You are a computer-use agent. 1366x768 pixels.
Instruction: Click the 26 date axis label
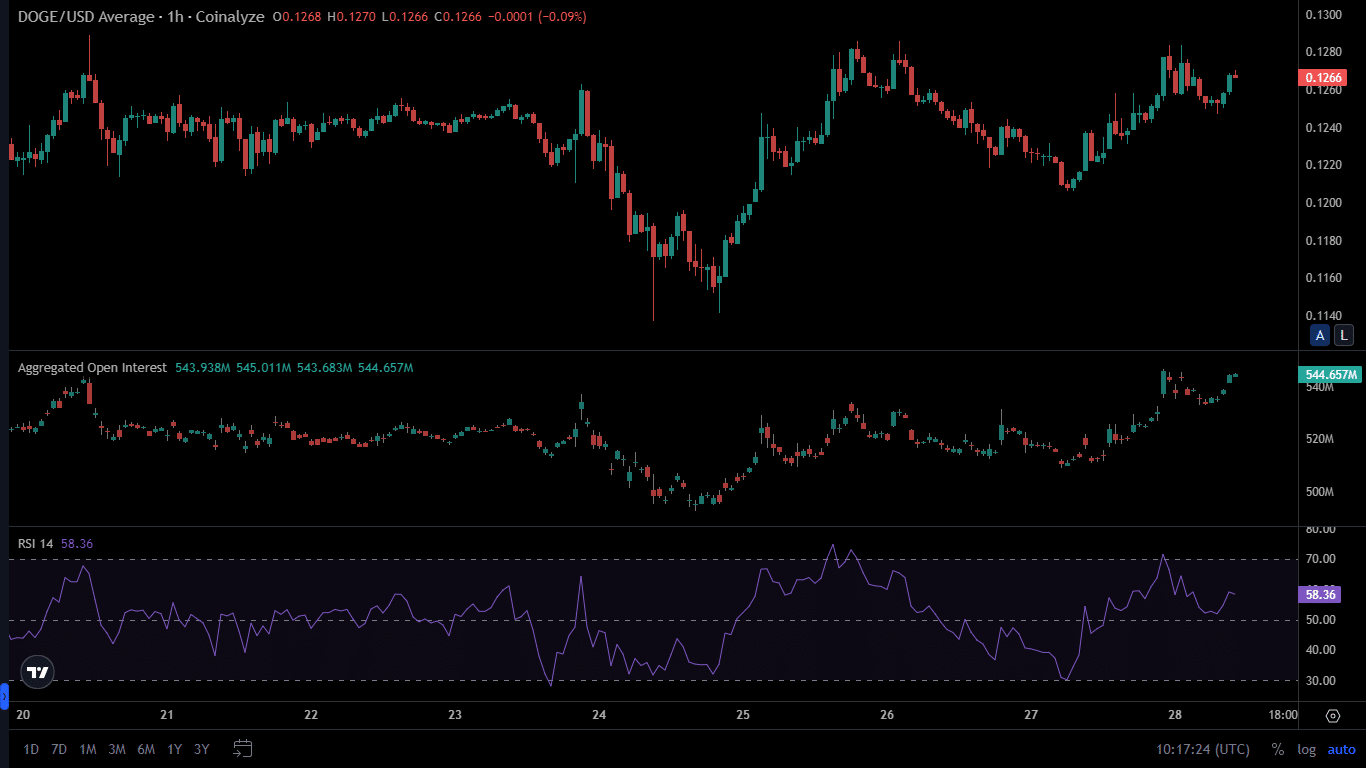pyautogui.click(x=887, y=716)
